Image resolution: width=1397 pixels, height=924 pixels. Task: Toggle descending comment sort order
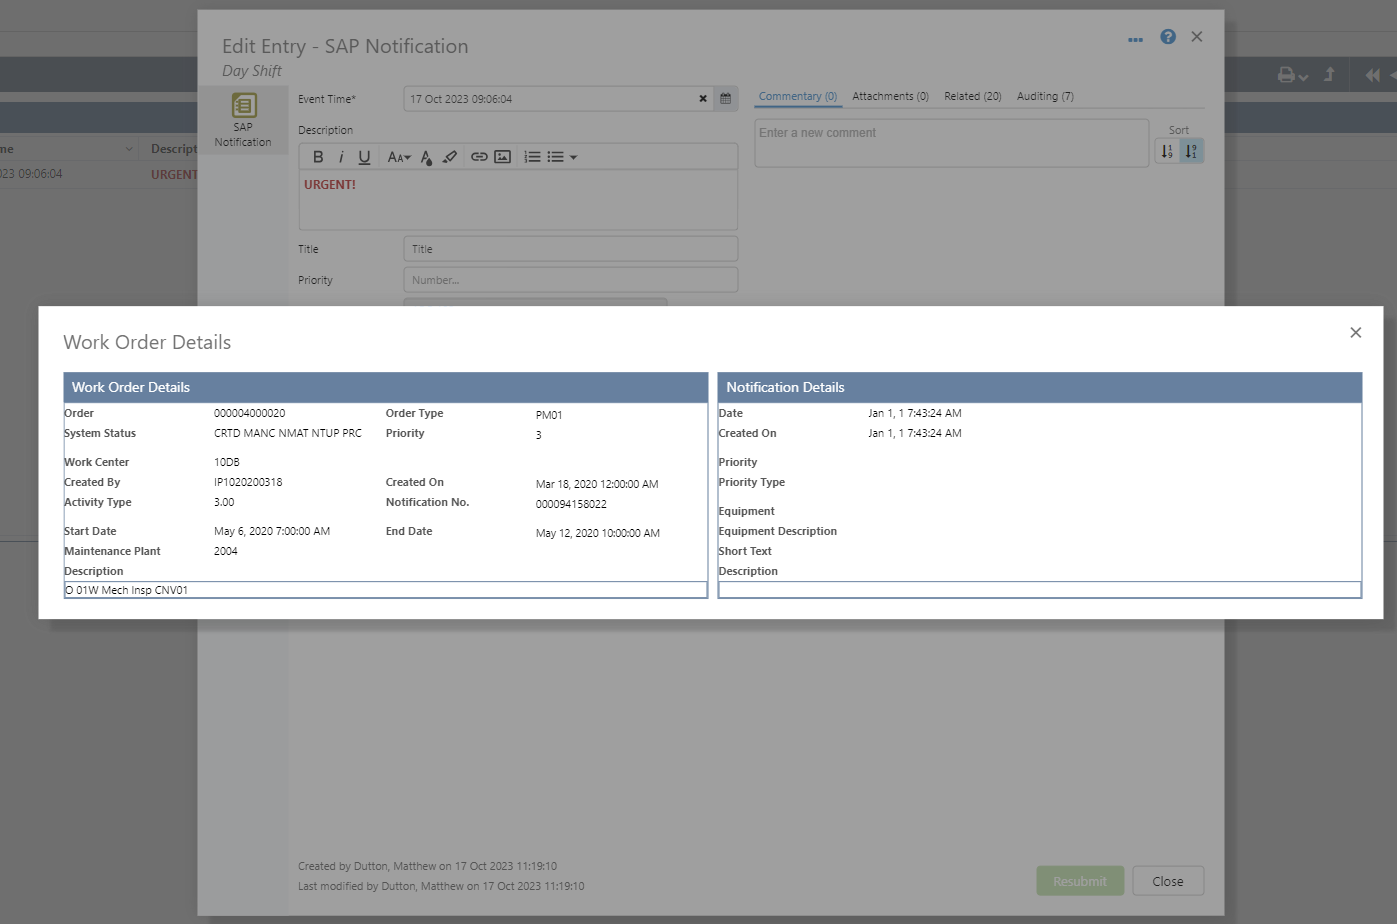coord(1191,151)
